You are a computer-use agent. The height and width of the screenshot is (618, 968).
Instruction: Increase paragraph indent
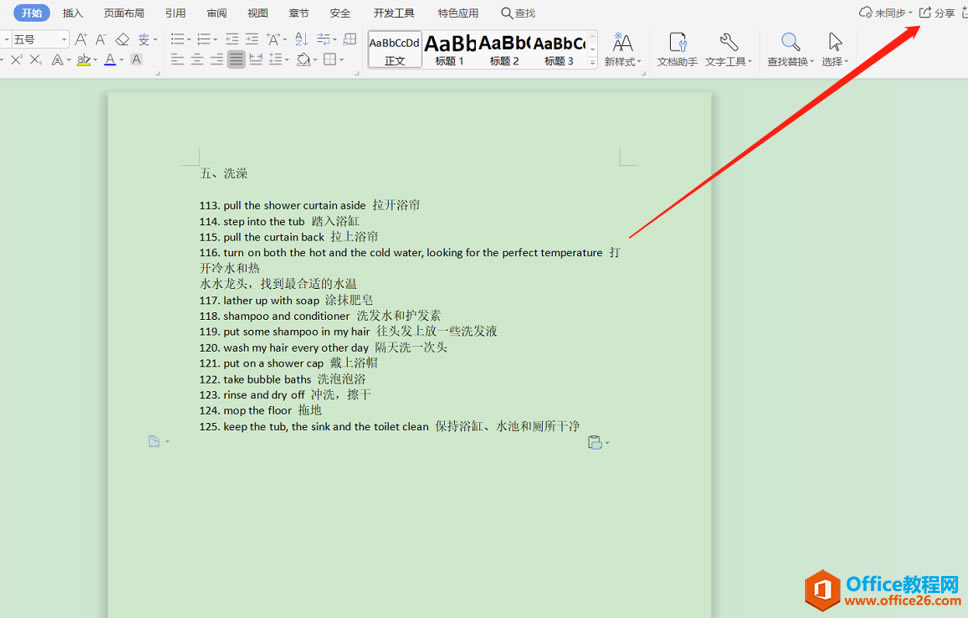252,40
